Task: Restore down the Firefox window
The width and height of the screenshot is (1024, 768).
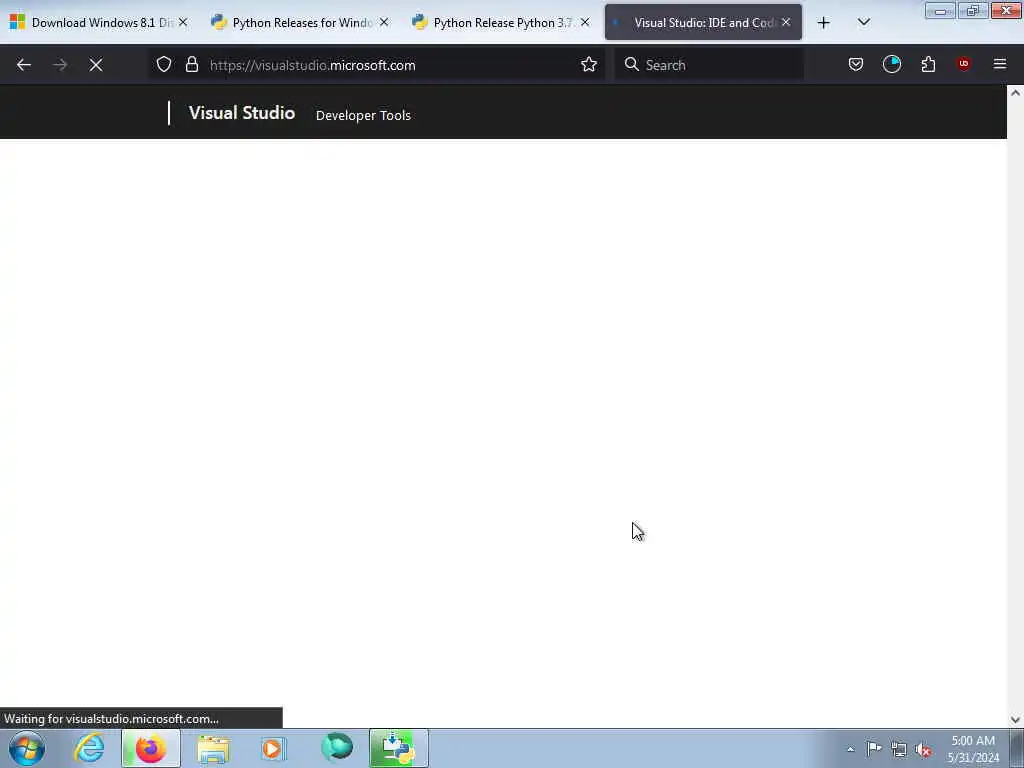Action: (x=972, y=11)
